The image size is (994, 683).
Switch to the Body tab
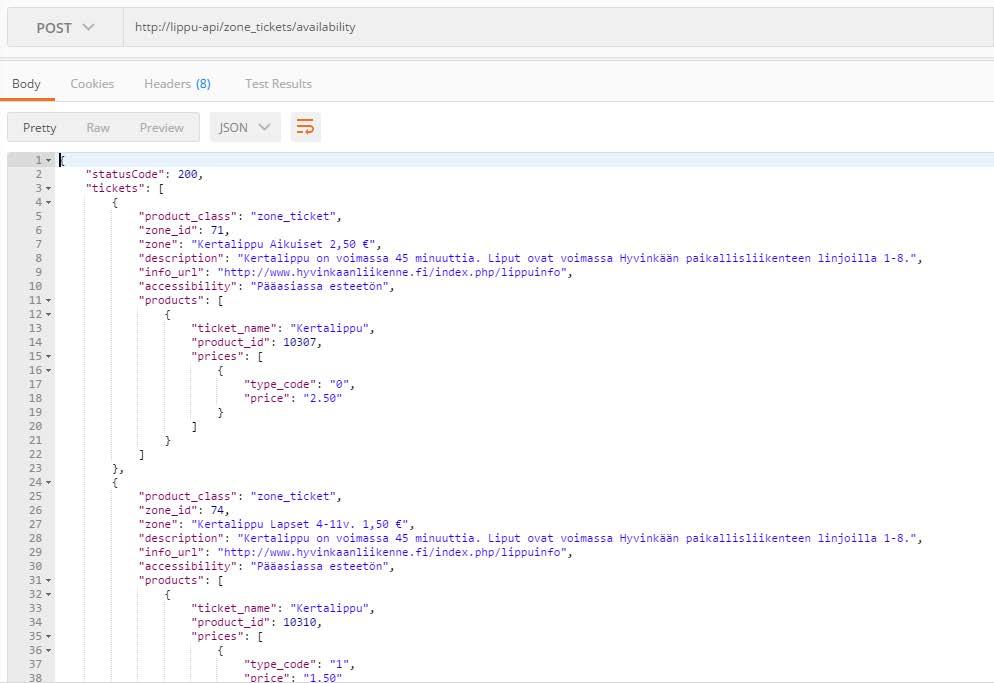(x=26, y=84)
